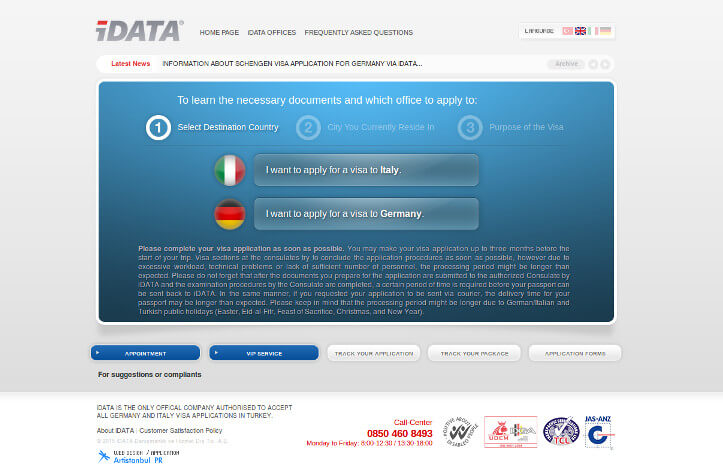Click step 2 circle icon

(308, 127)
